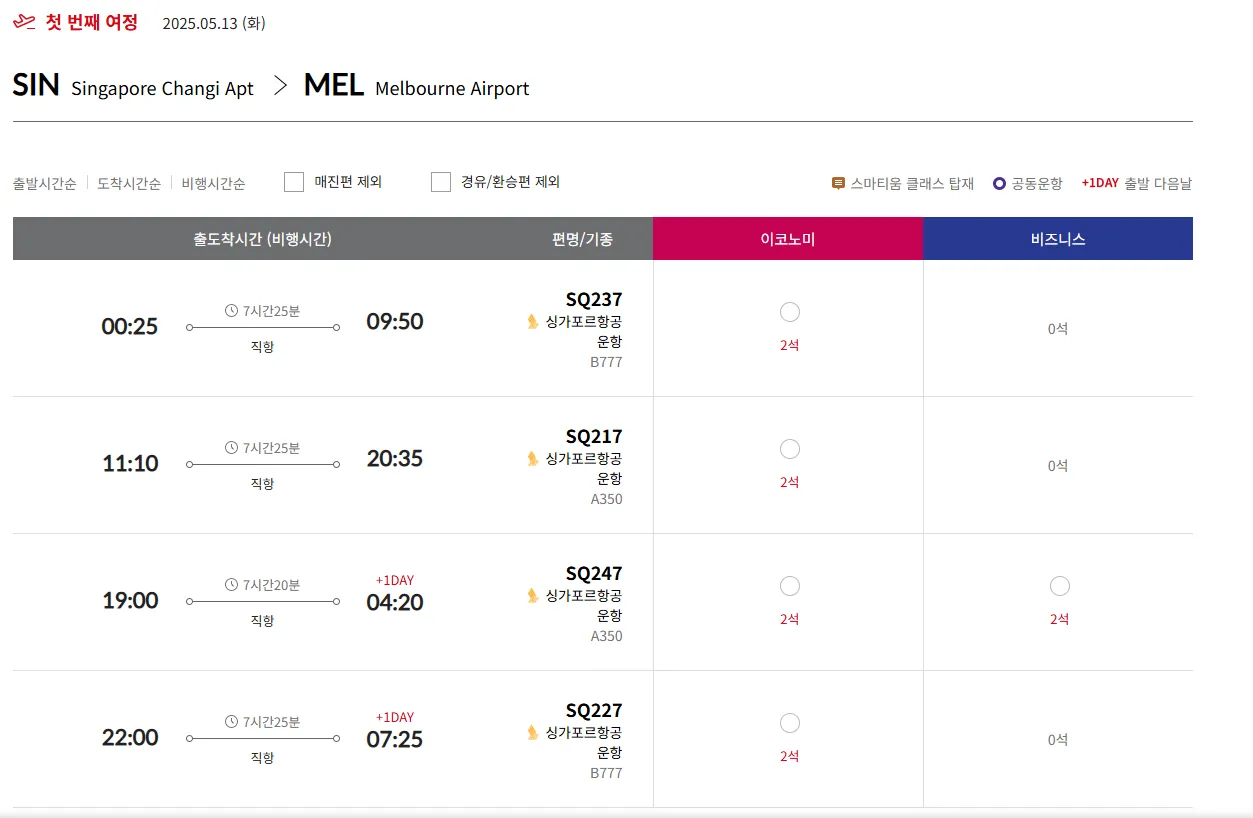Click Singapore Airlines logo beside SQ237
The height and width of the screenshot is (818, 1253).
[x=533, y=321]
